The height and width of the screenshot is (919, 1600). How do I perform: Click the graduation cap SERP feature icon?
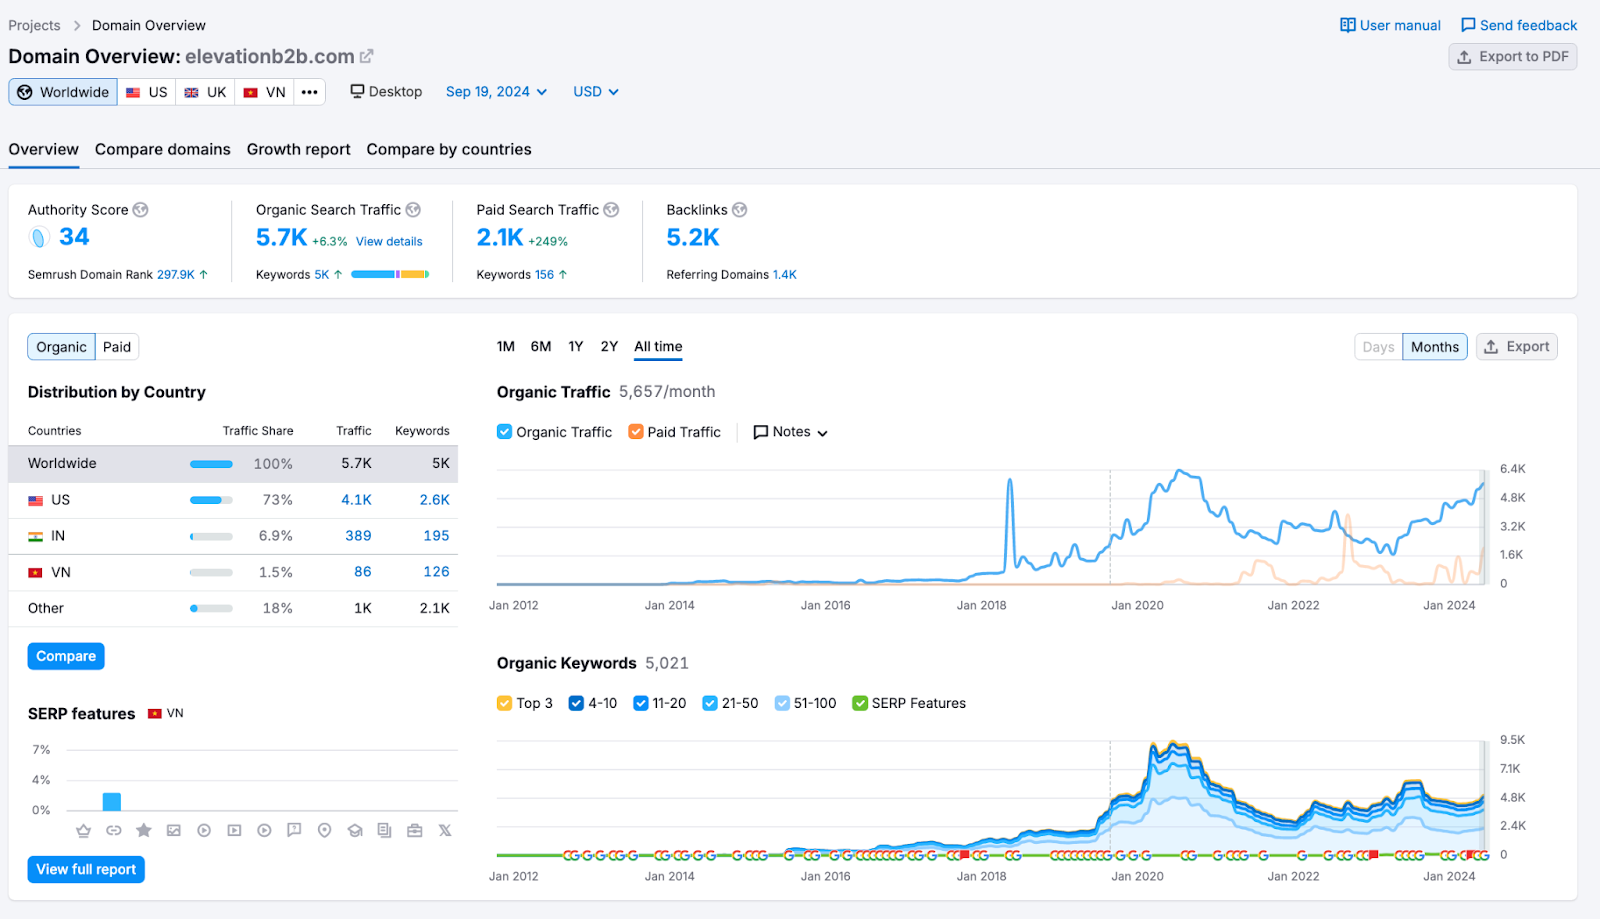click(x=355, y=830)
